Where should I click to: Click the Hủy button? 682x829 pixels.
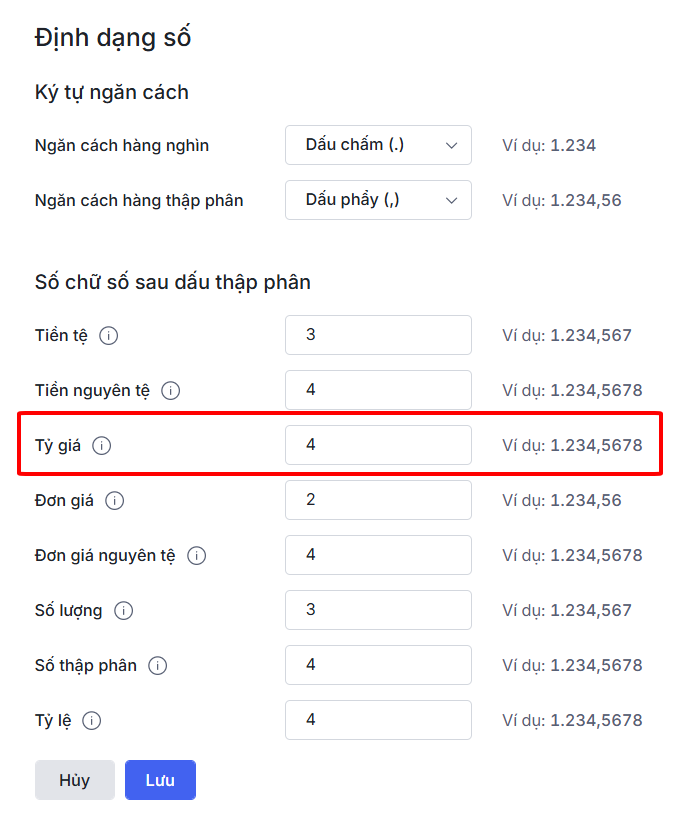point(75,781)
